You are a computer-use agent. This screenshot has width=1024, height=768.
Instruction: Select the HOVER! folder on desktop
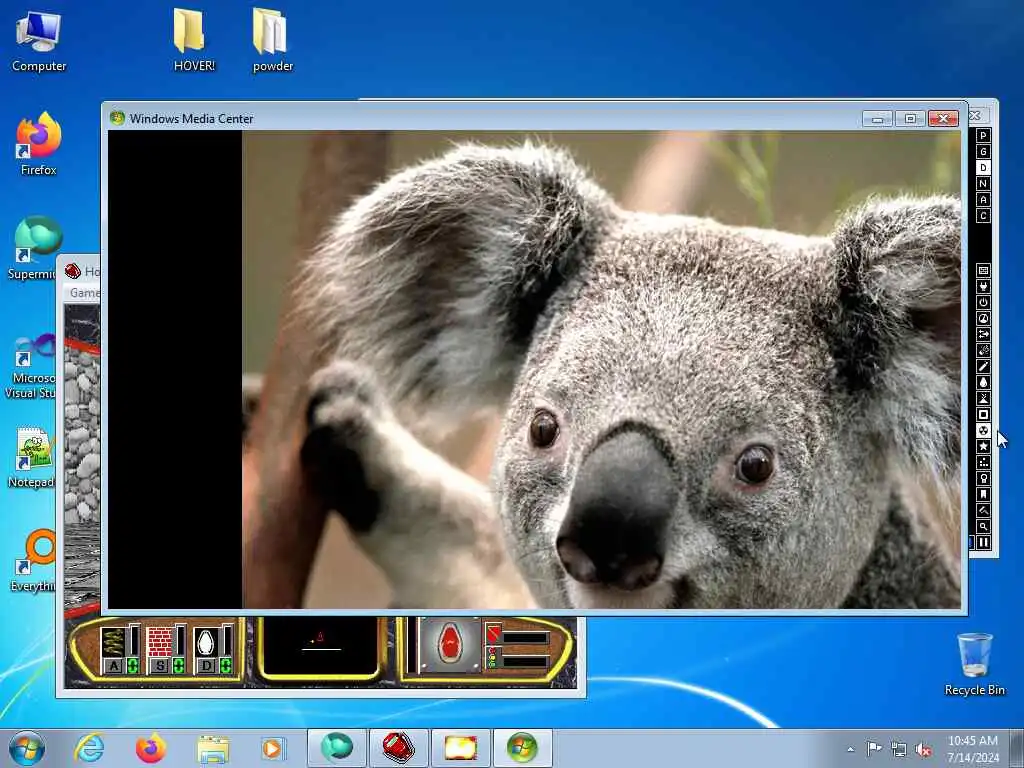click(x=194, y=40)
